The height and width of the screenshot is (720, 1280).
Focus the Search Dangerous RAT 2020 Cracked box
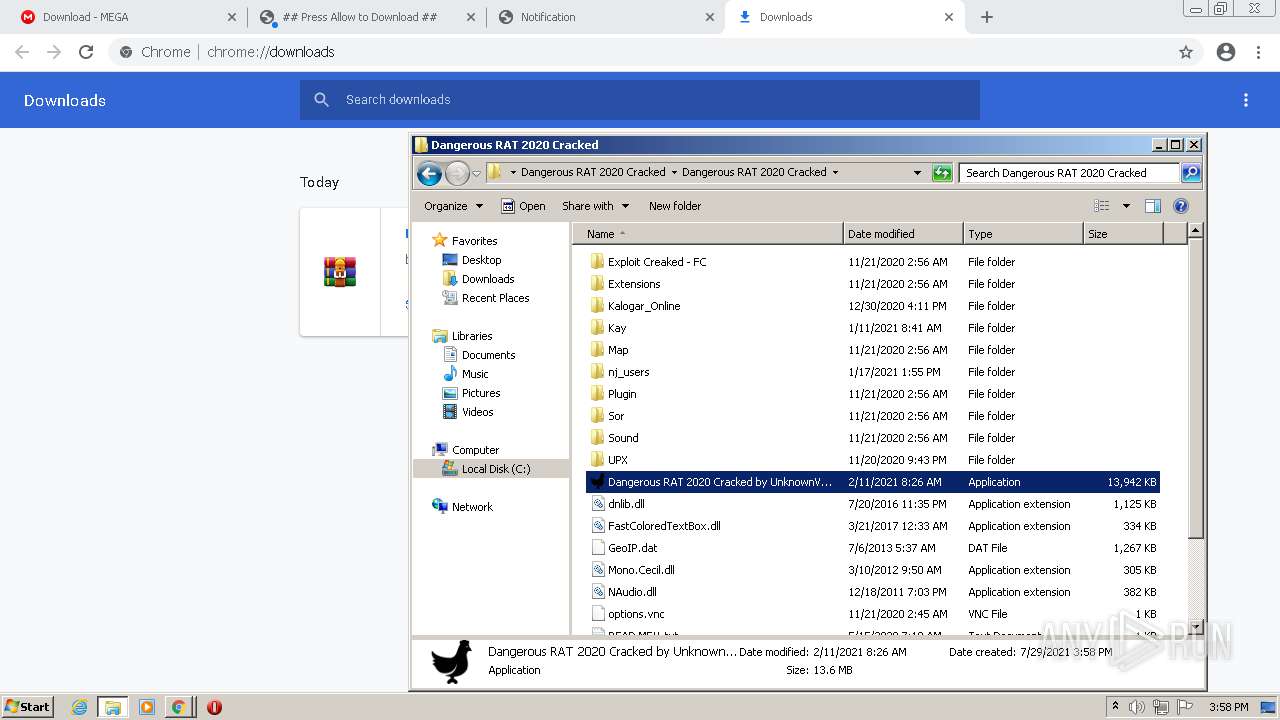point(1068,173)
